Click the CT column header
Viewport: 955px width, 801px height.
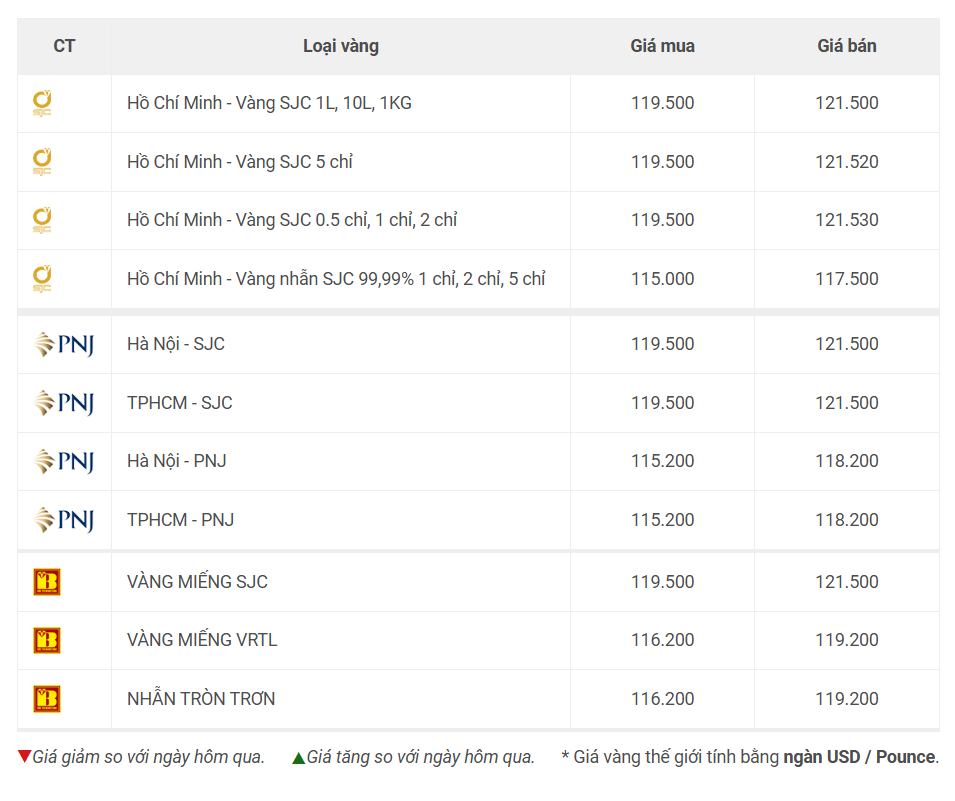pyautogui.click(x=65, y=46)
